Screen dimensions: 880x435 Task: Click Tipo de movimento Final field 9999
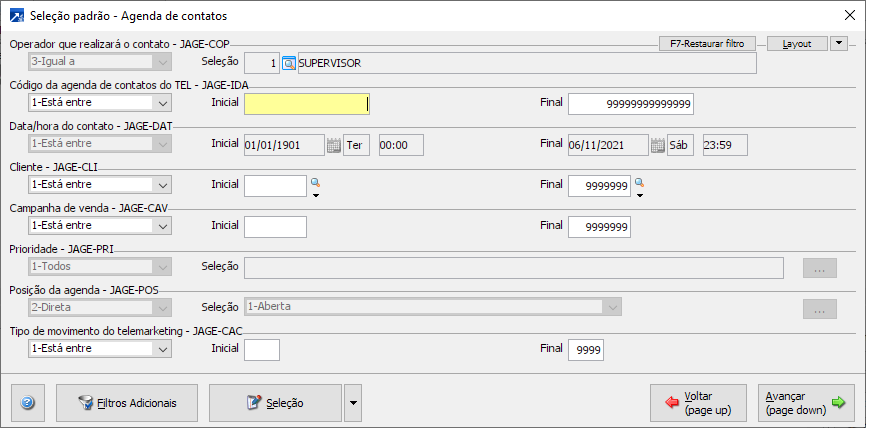point(586,350)
